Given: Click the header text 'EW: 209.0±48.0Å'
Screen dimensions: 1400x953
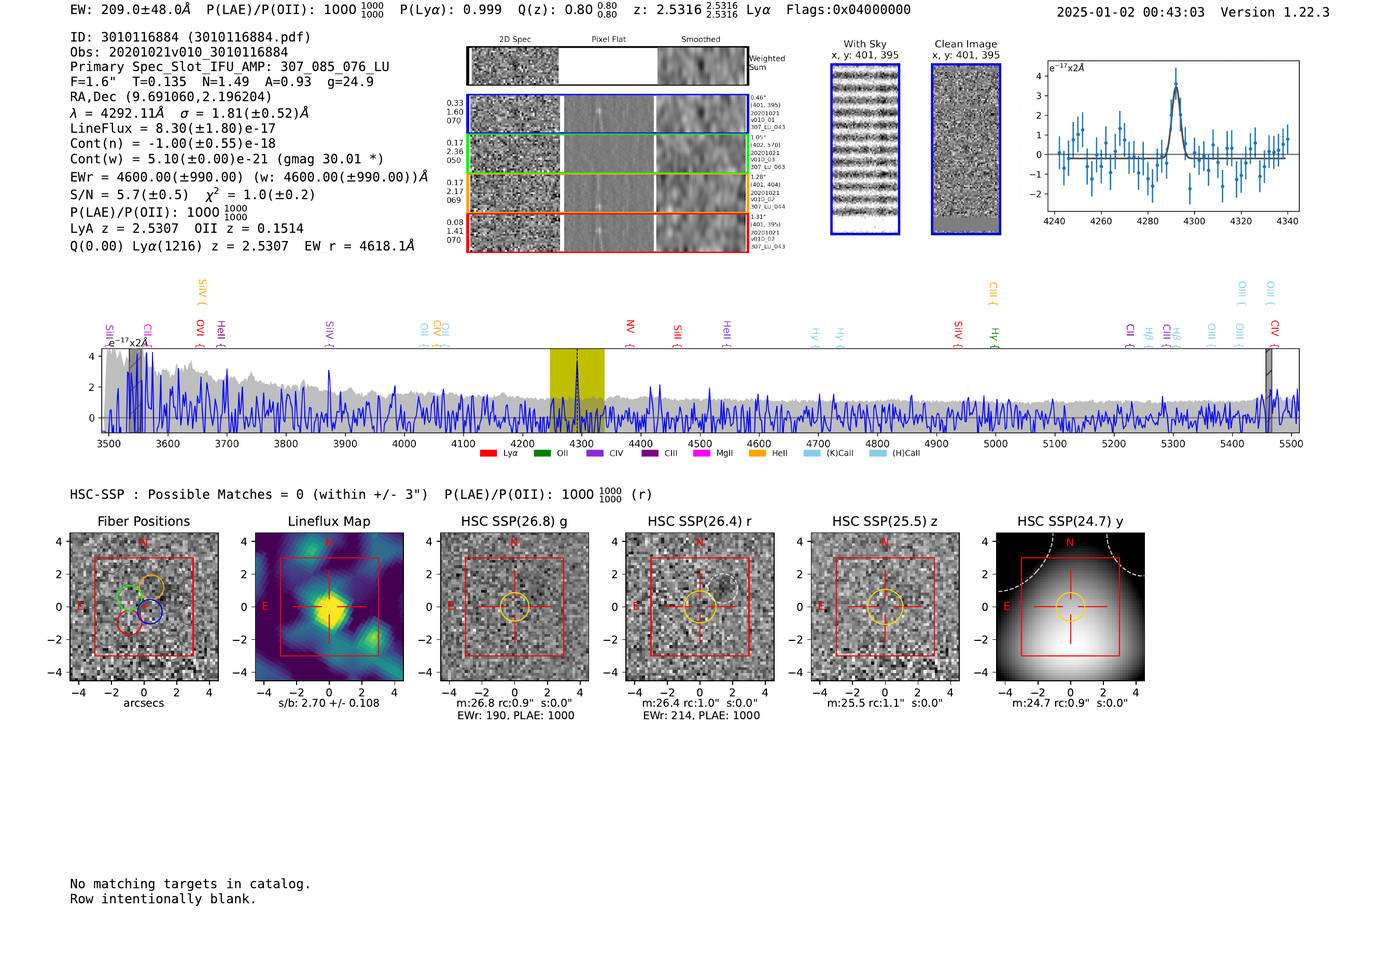Looking at the screenshot, I should [x=130, y=10].
